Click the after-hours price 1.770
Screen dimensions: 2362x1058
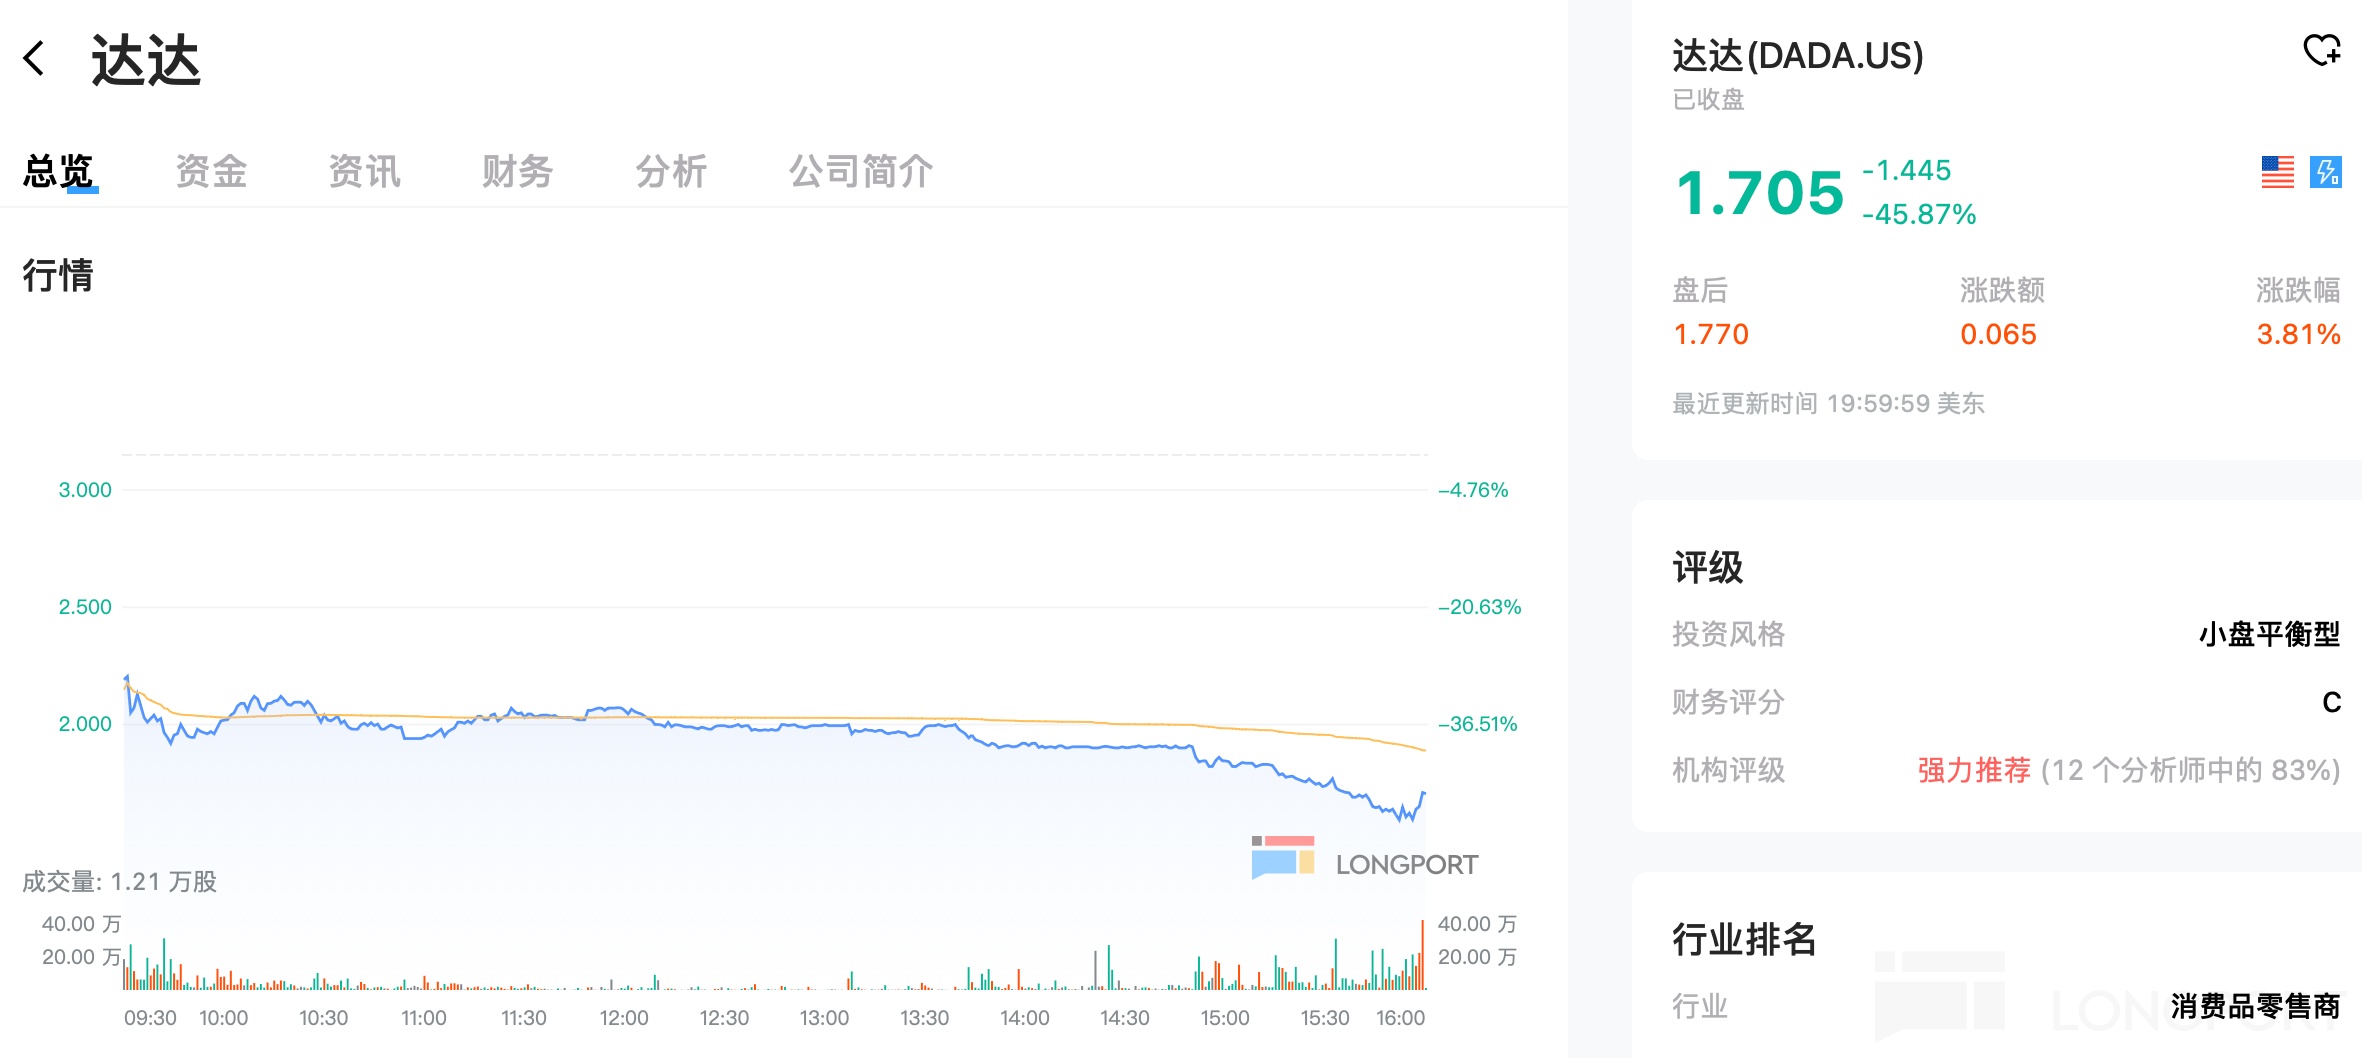point(1711,334)
